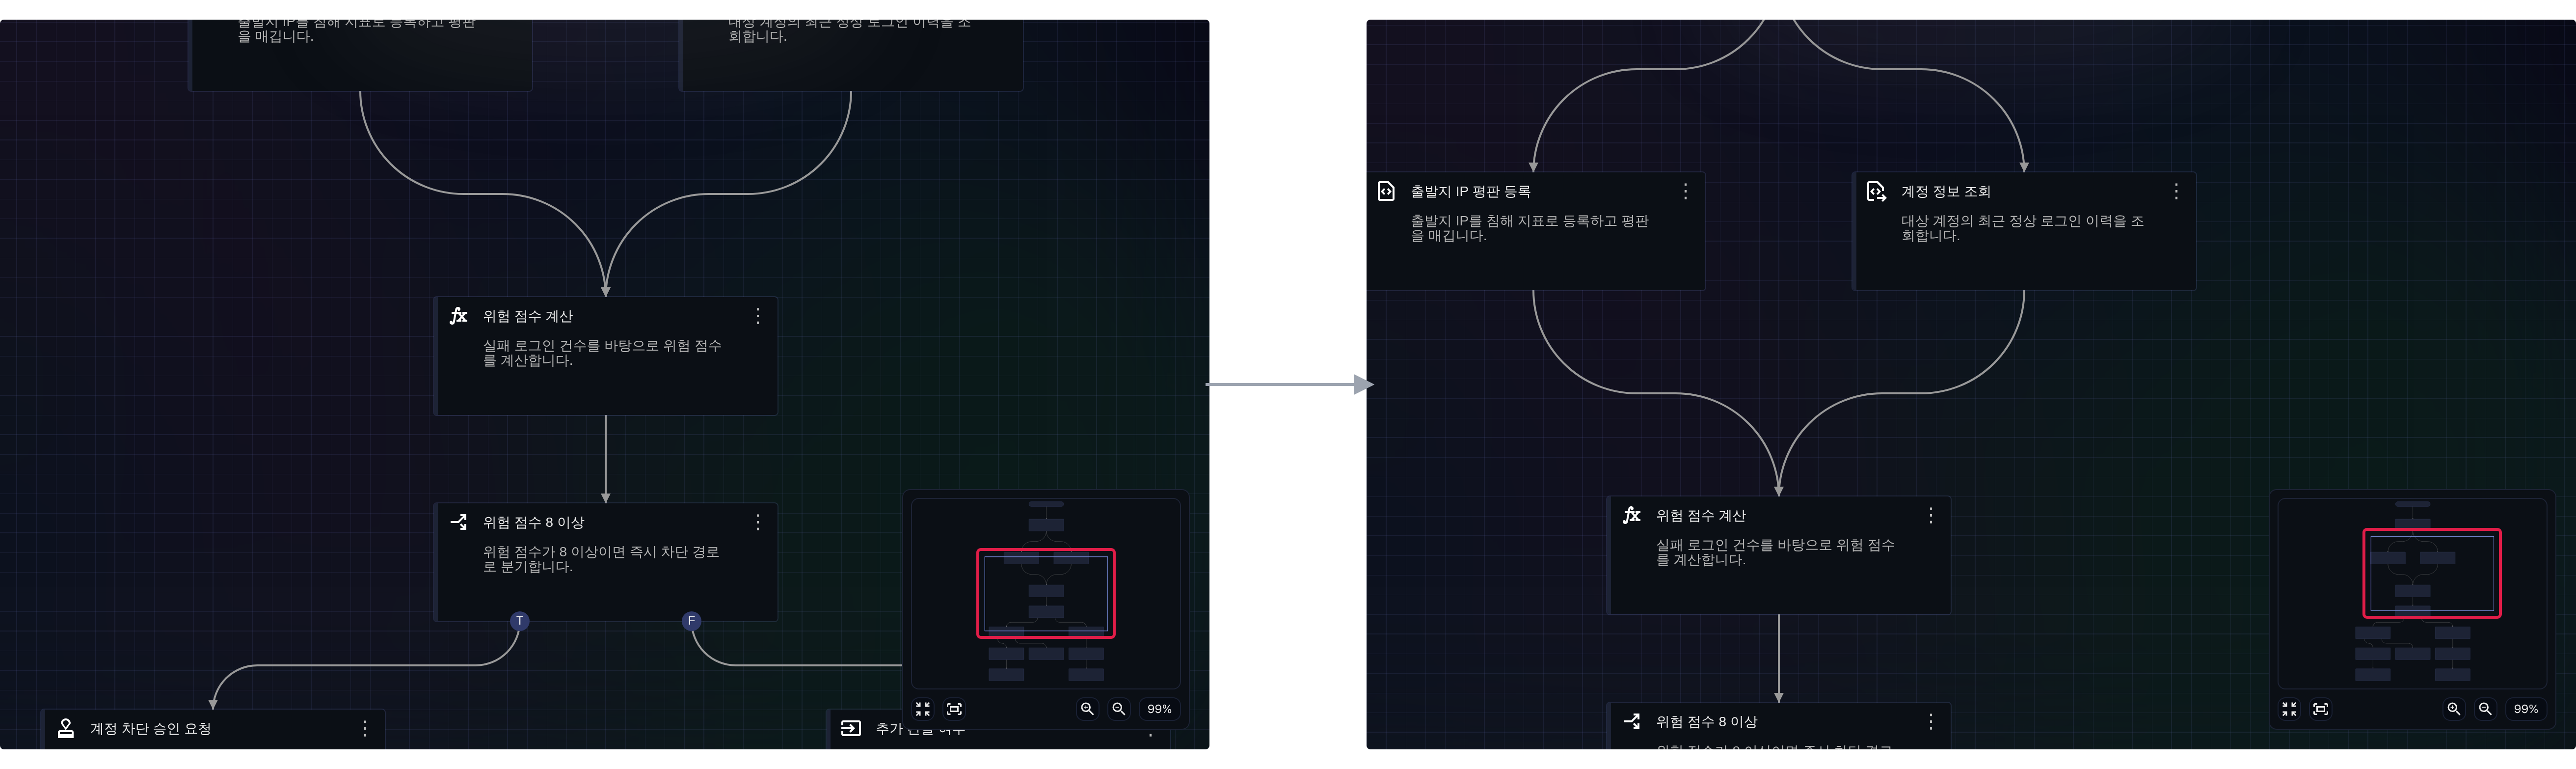The height and width of the screenshot is (769, 2576).
Task: Open the more menu of left-panel 위험 점수 계산 node
Action: [x=758, y=316]
